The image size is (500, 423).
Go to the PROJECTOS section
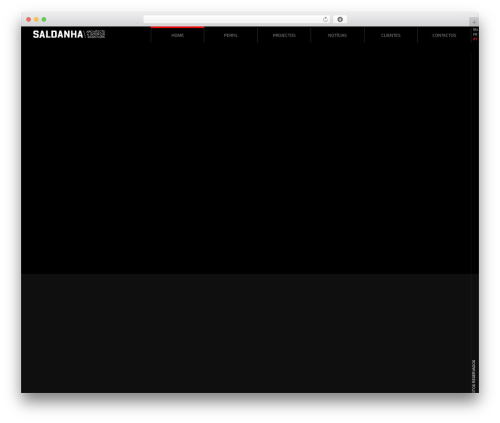click(284, 35)
